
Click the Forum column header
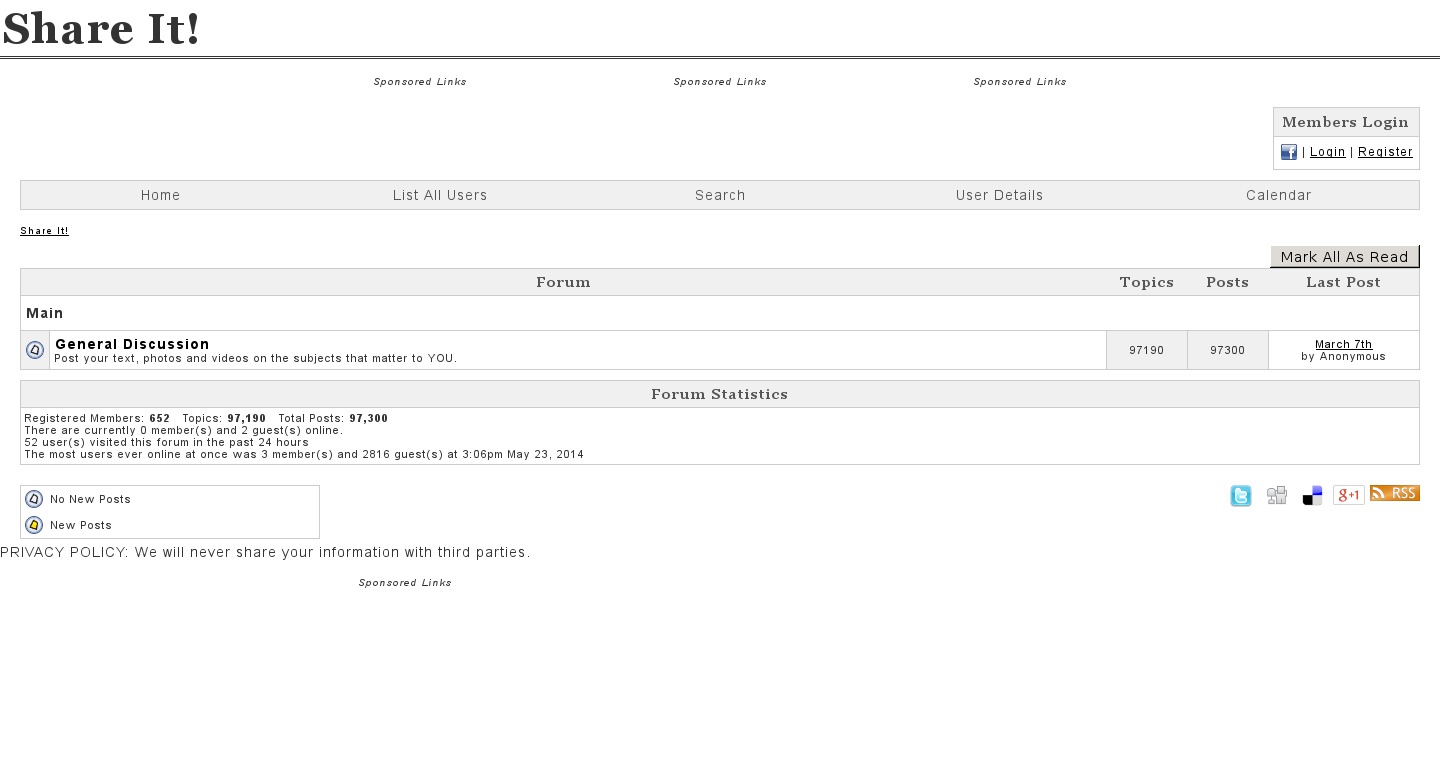[x=563, y=282]
